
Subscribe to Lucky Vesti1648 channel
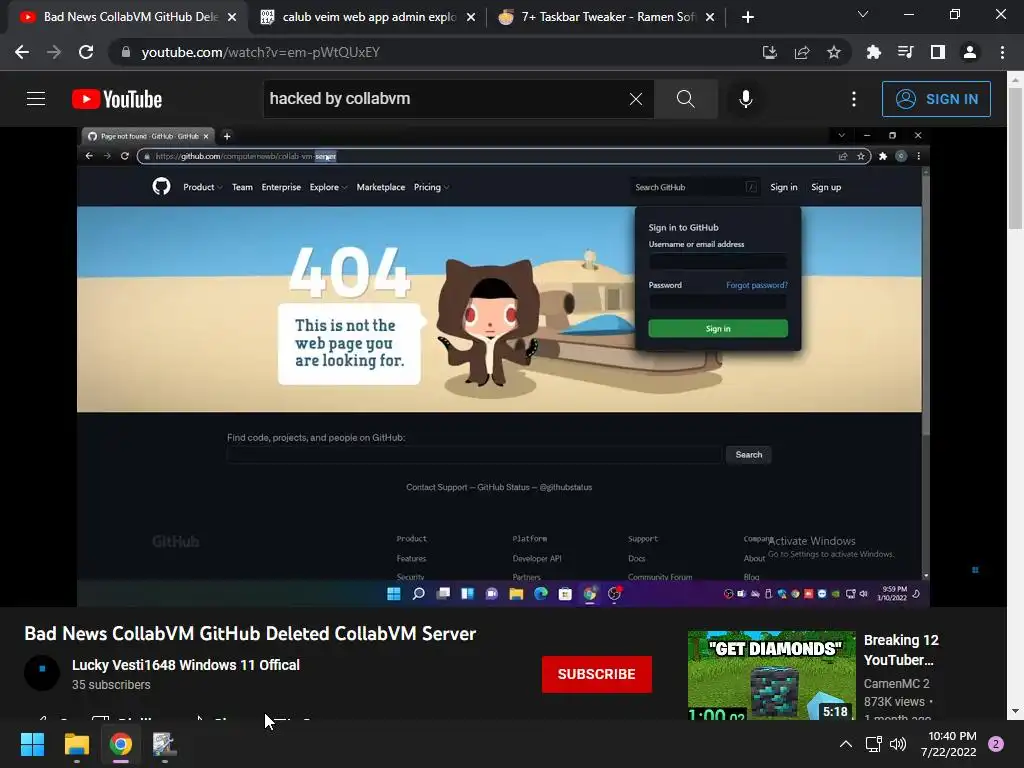(x=596, y=674)
